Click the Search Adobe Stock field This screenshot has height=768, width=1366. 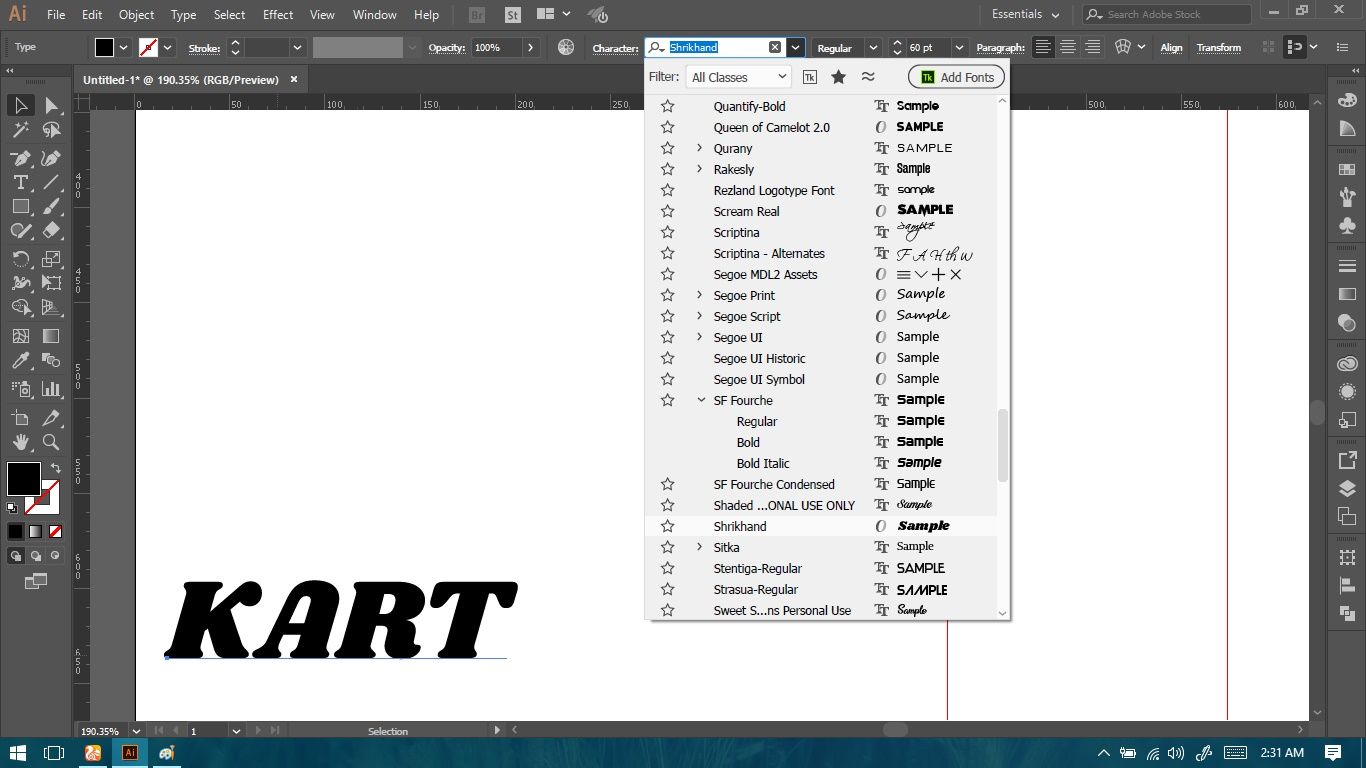1167,14
